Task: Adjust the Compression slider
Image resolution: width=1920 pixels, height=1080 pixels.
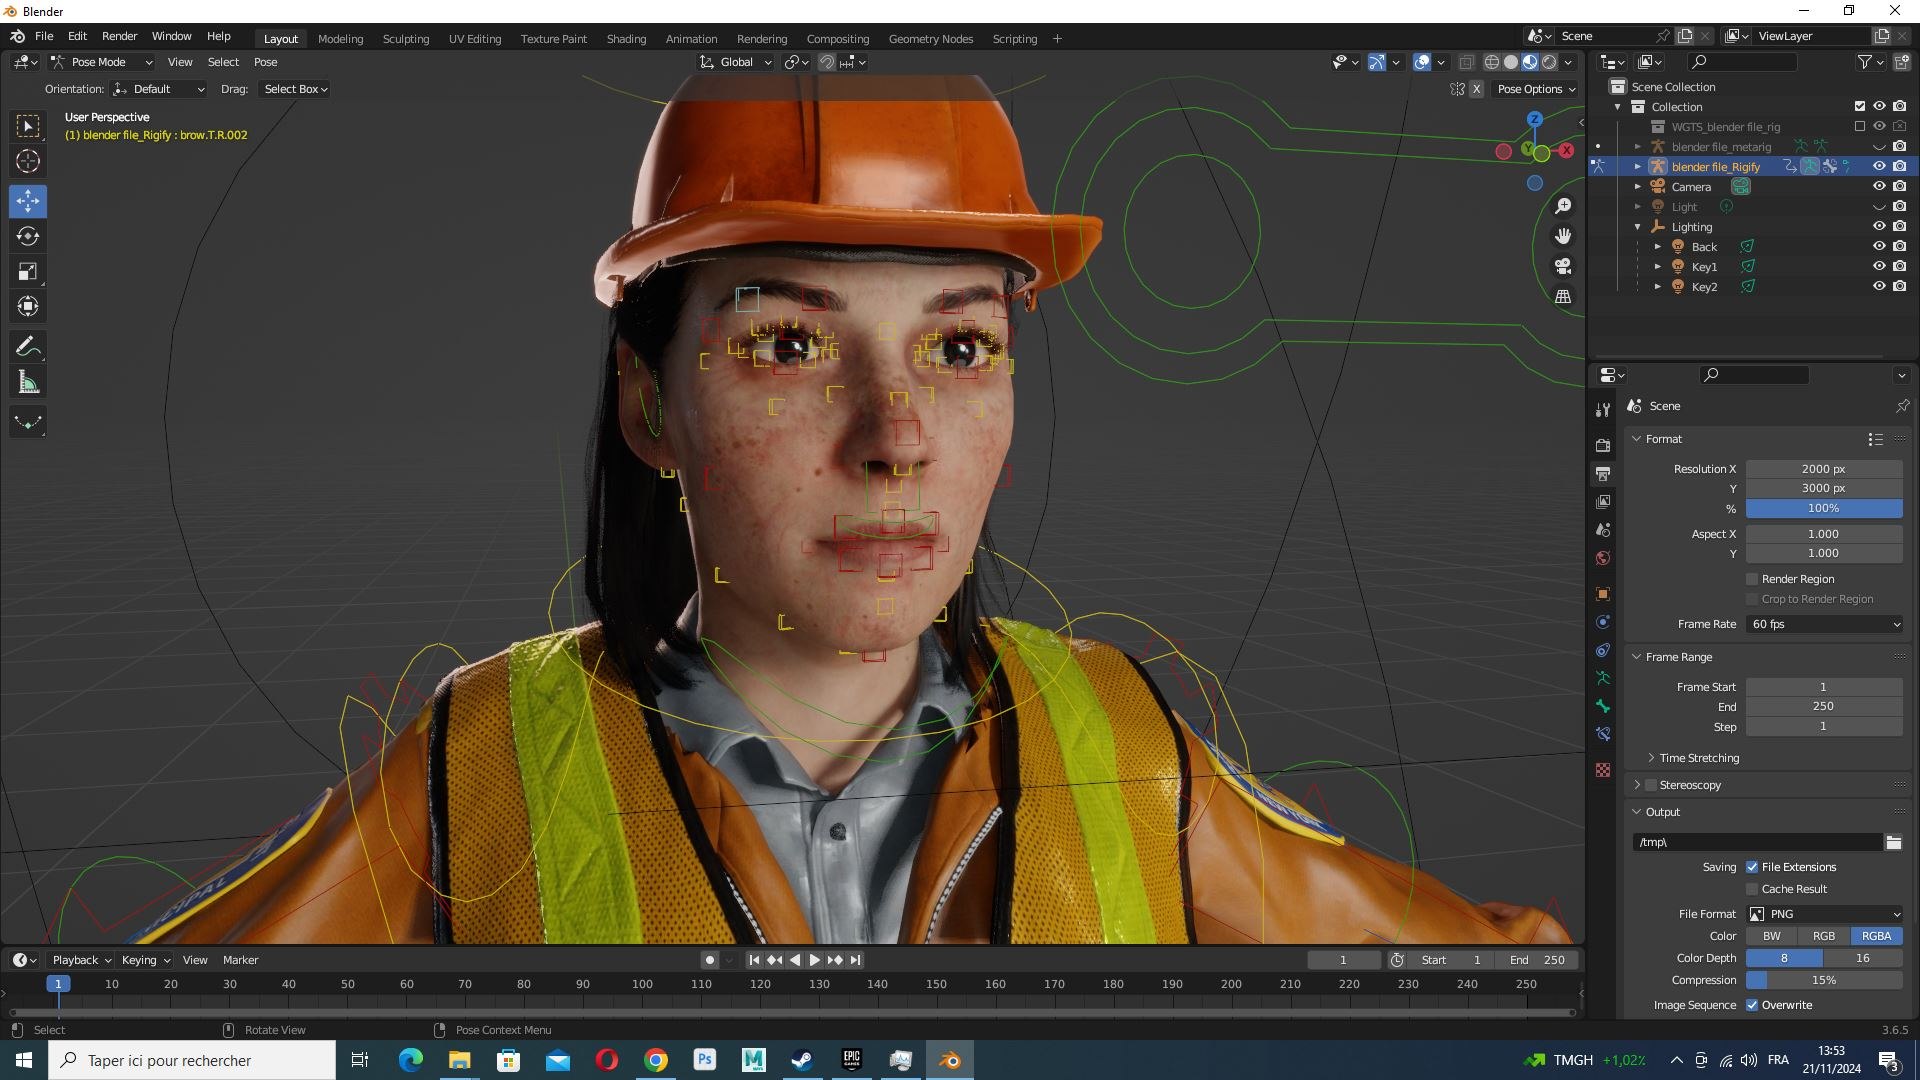Action: point(1824,980)
